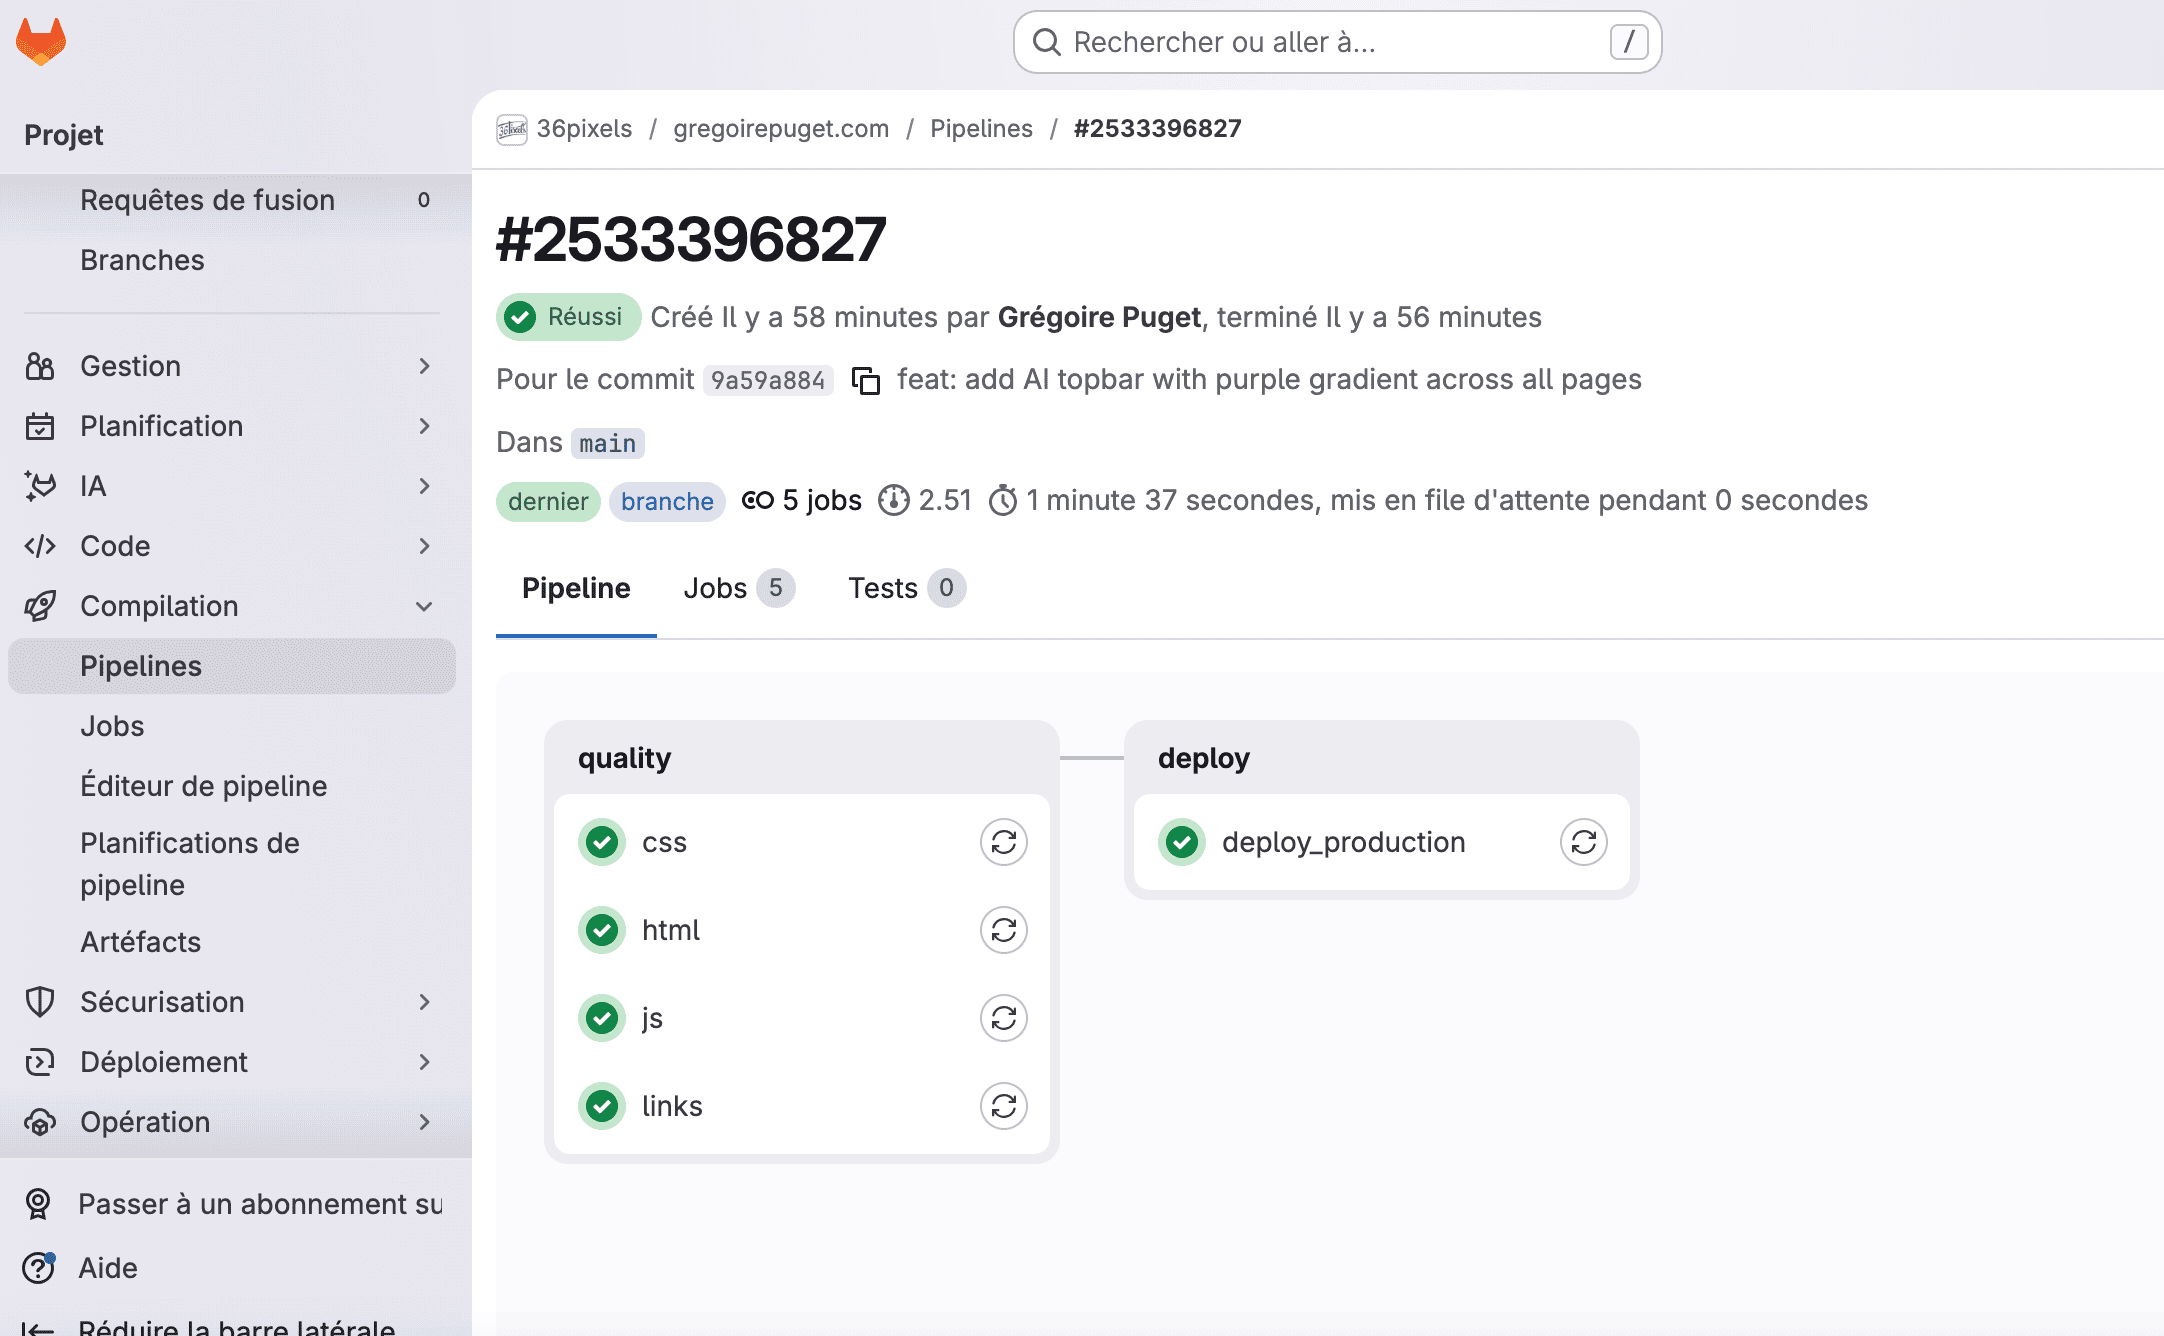The height and width of the screenshot is (1336, 2164).
Task: Retry the css job
Action: [x=1004, y=842]
